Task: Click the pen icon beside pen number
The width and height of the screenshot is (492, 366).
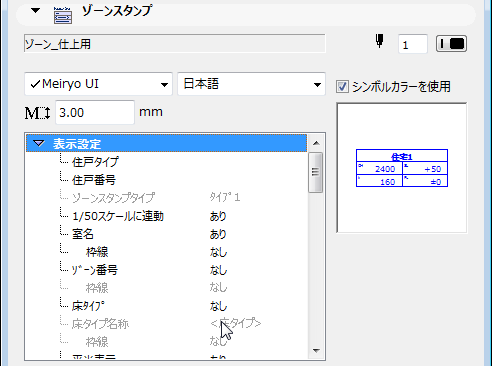Action: pos(379,41)
